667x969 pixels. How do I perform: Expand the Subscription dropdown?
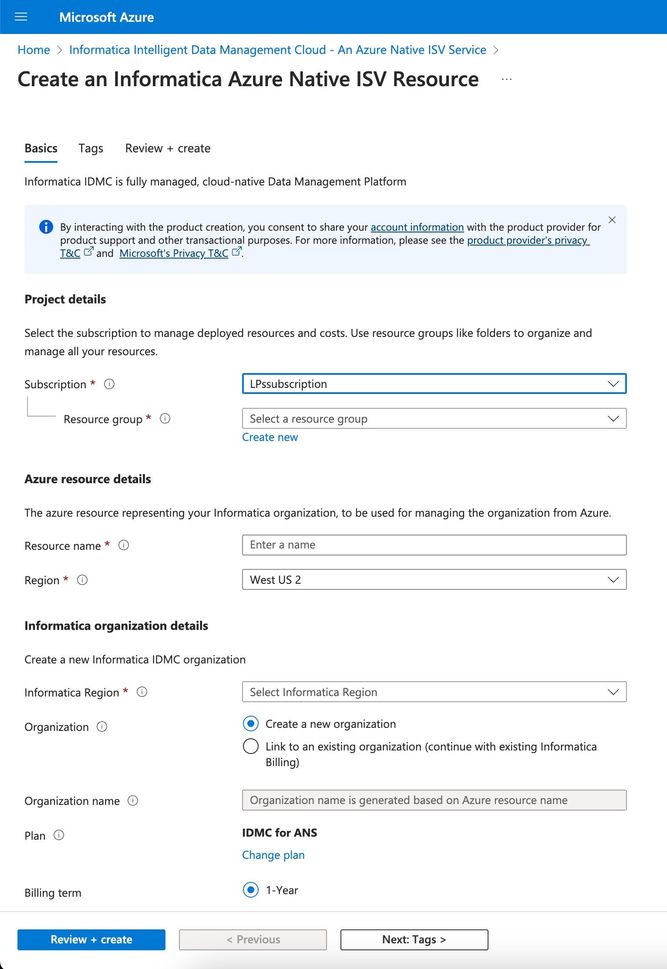(x=434, y=384)
